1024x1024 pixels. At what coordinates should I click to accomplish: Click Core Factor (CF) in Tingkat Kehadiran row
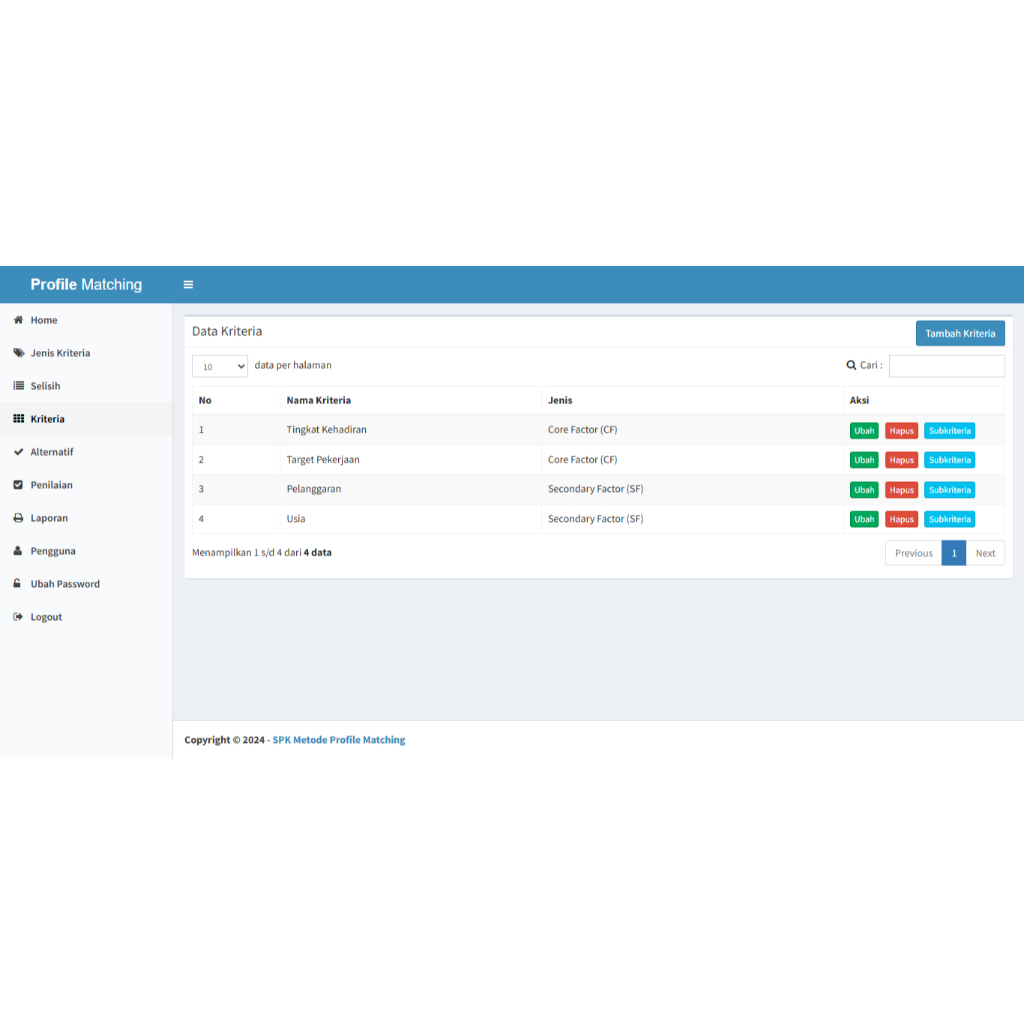coord(583,430)
